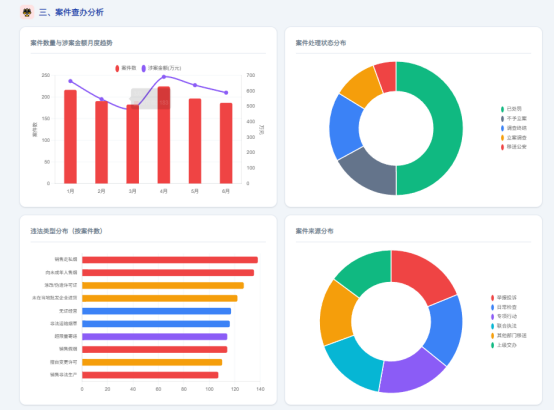Screen dimensions: 554x410
Task: Click the purple 超限量零售 bar
Action: (x=155, y=336)
